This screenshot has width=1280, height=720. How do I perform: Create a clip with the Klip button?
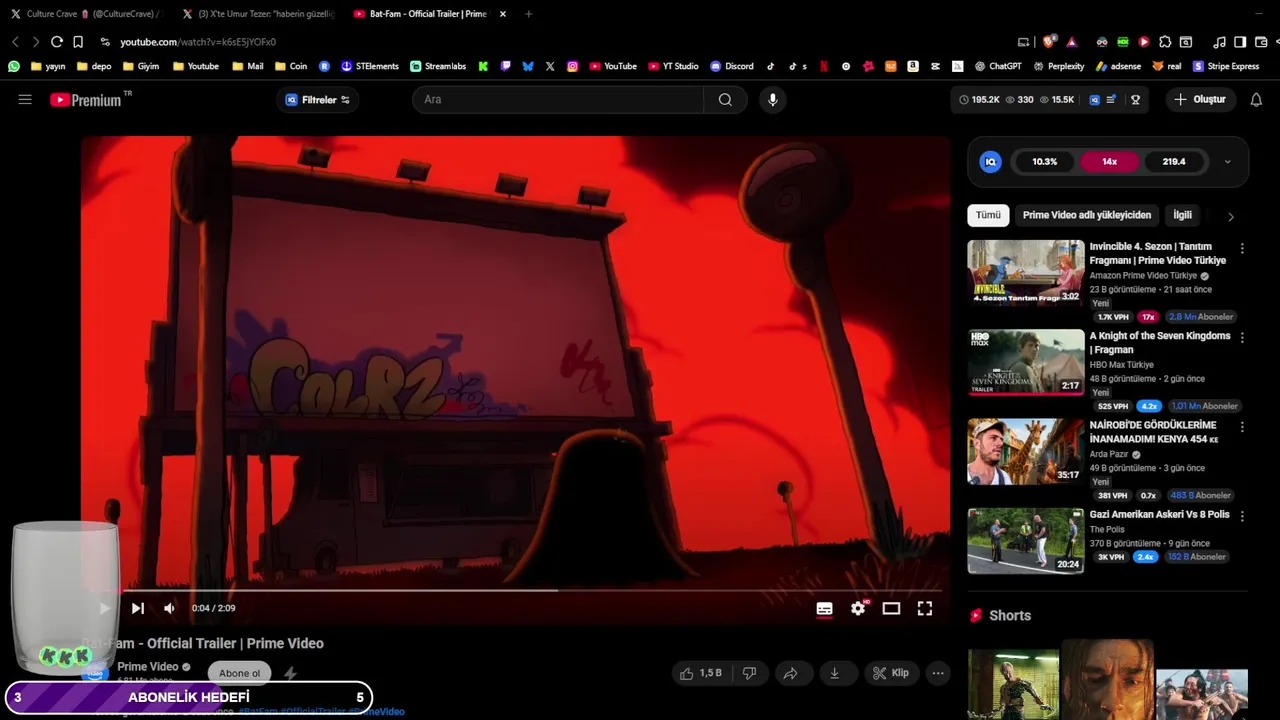pyautogui.click(x=890, y=673)
